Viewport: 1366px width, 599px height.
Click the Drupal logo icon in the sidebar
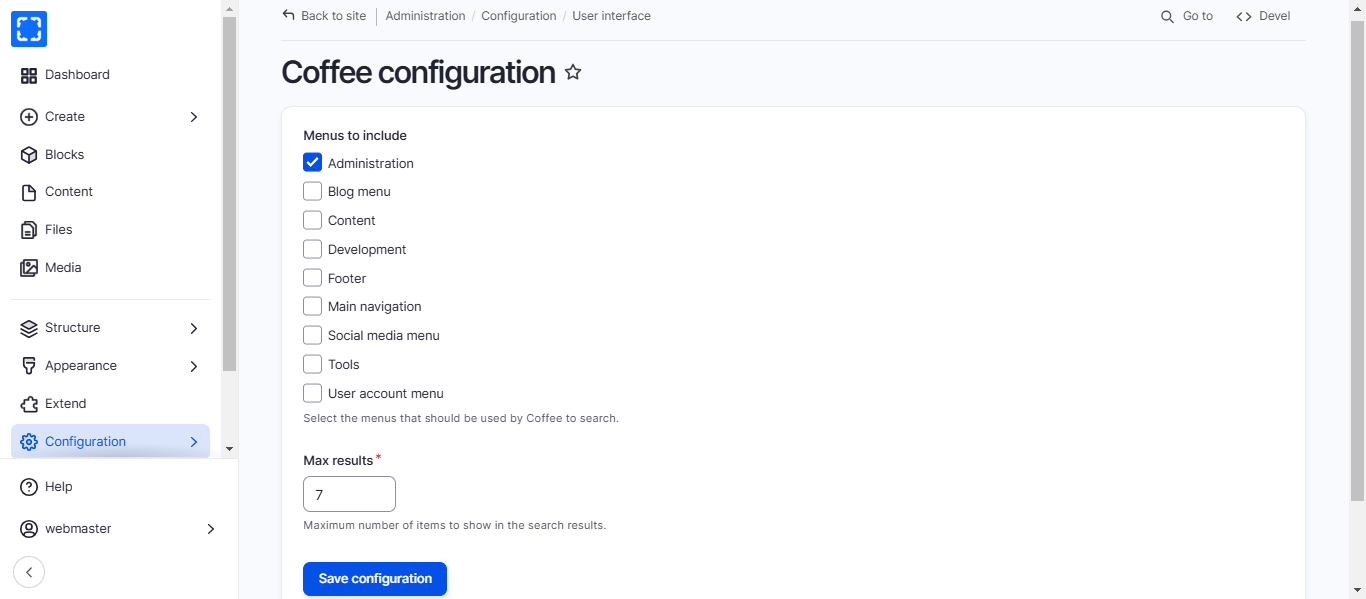[x=29, y=29]
